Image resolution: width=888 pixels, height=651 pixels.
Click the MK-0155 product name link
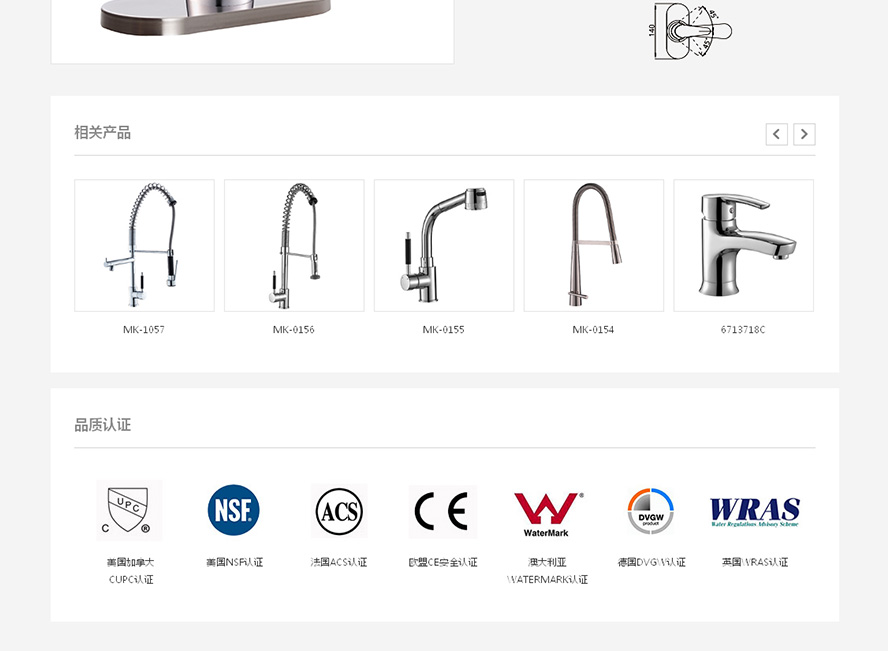[443, 329]
